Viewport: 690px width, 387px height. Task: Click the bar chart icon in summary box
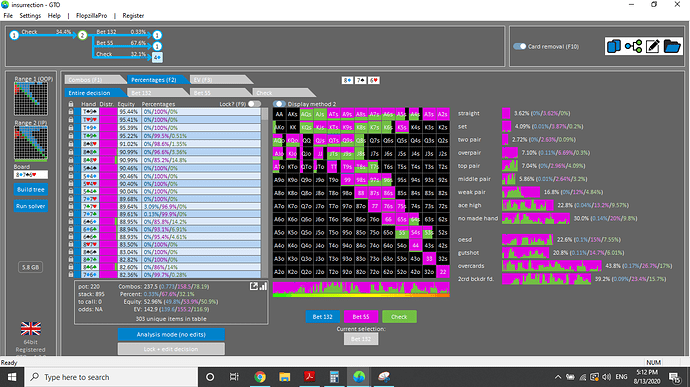coord(263,286)
